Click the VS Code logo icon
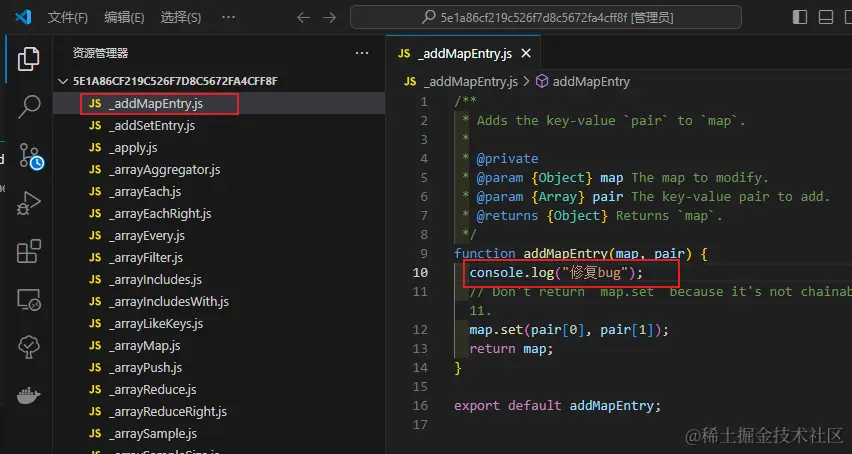Screen dimensions: 852x454 (x=23, y=17)
